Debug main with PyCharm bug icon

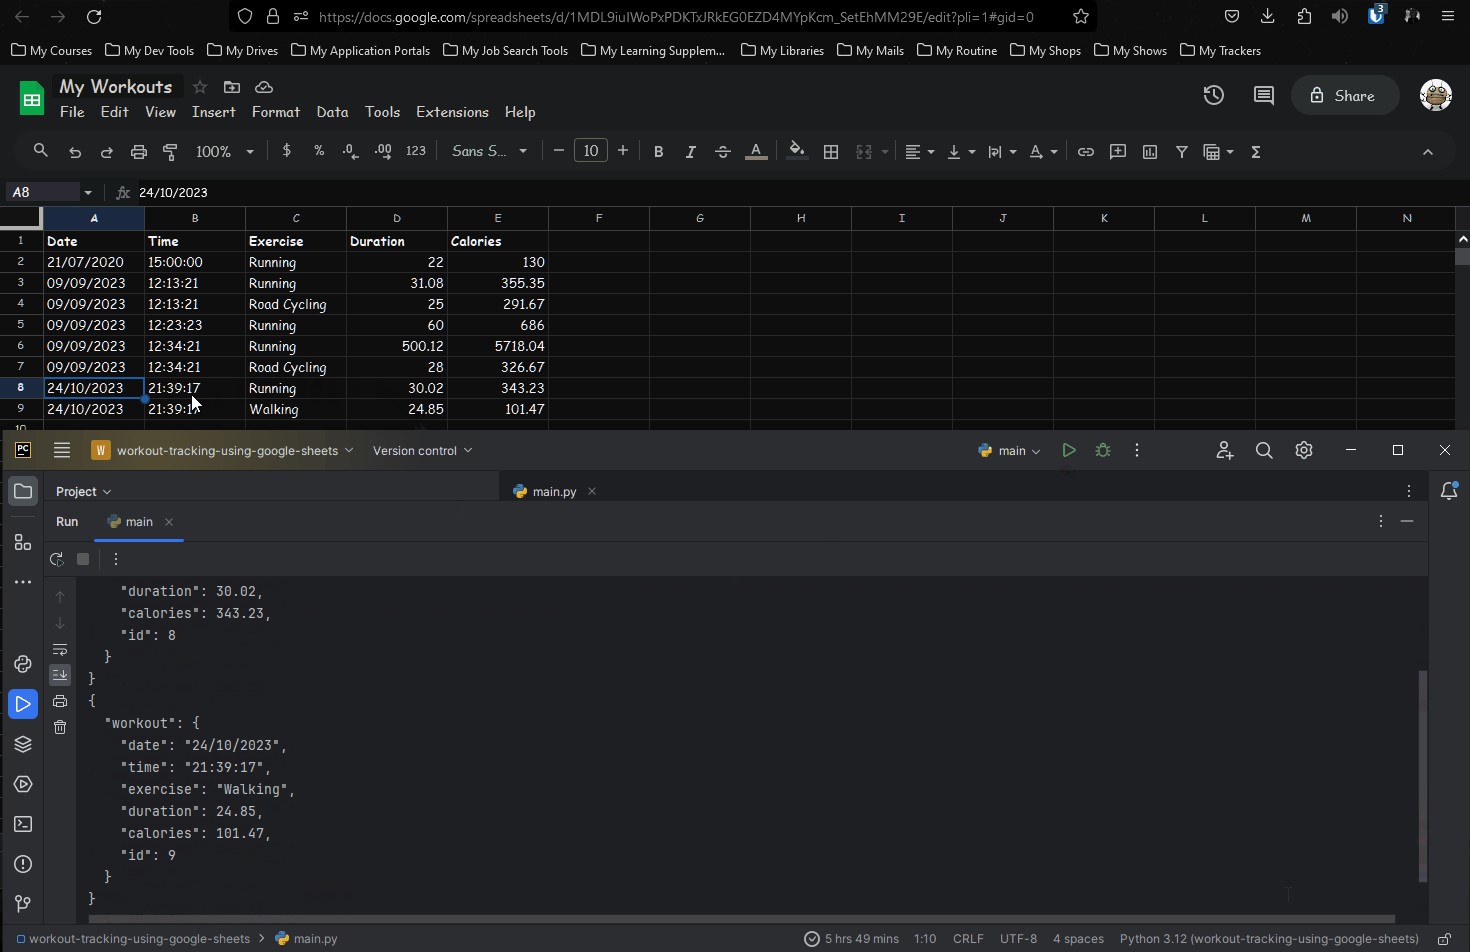tap(1103, 451)
